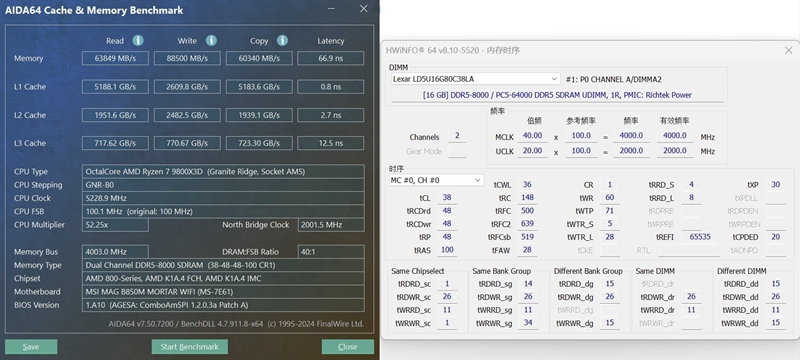Click the MCLK multiplier value 40.00
Image resolution: width=800 pixels, height=360 pixels.
[533, 136]
